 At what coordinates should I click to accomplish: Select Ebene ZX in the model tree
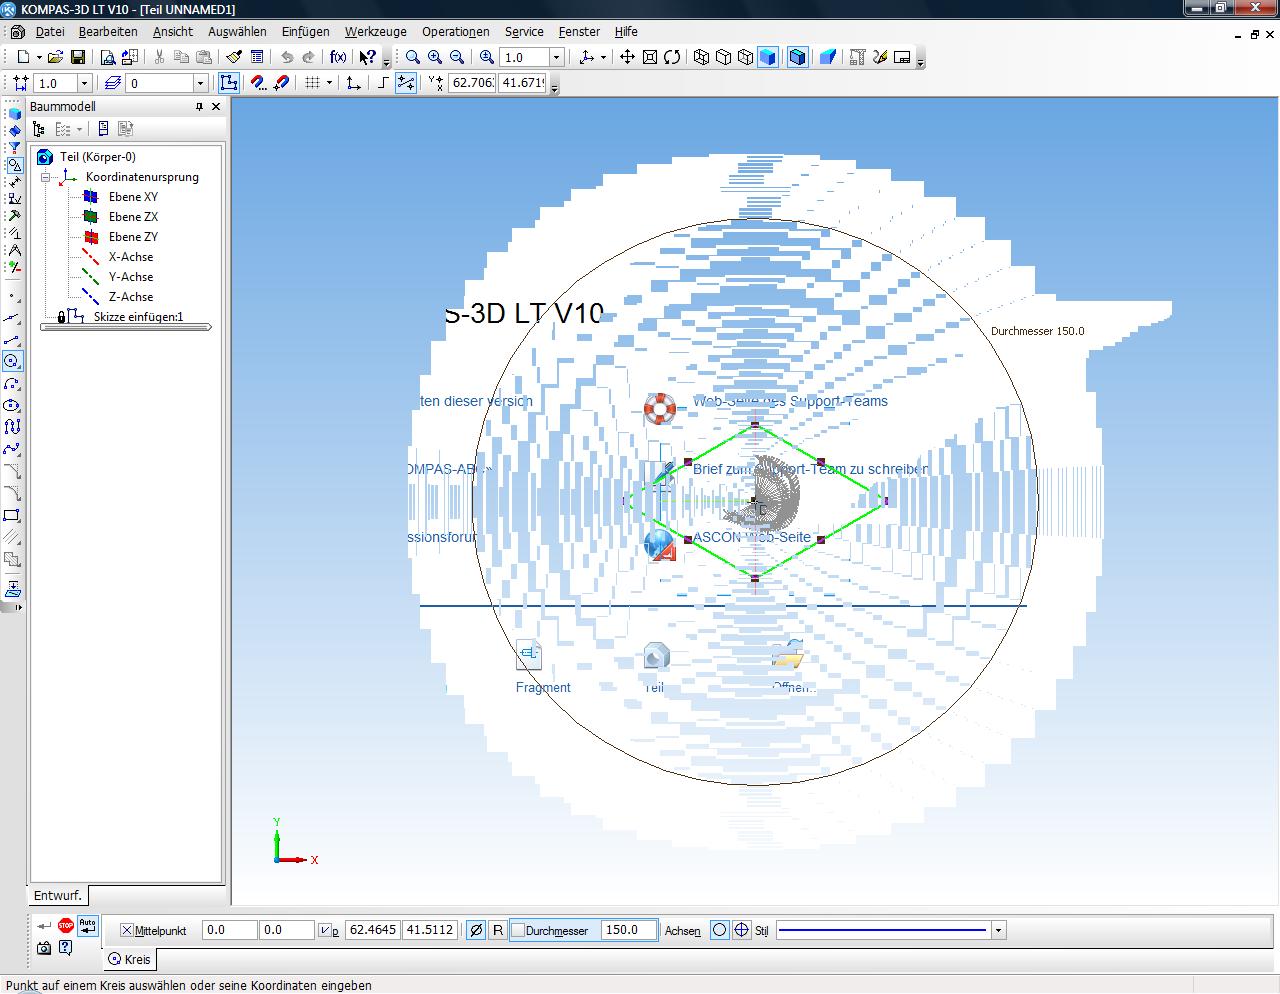[133, 217]
